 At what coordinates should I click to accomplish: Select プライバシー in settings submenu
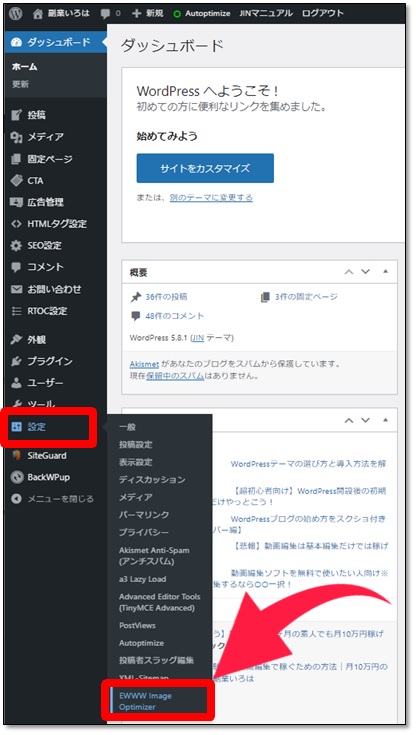[x=144, y=532]
